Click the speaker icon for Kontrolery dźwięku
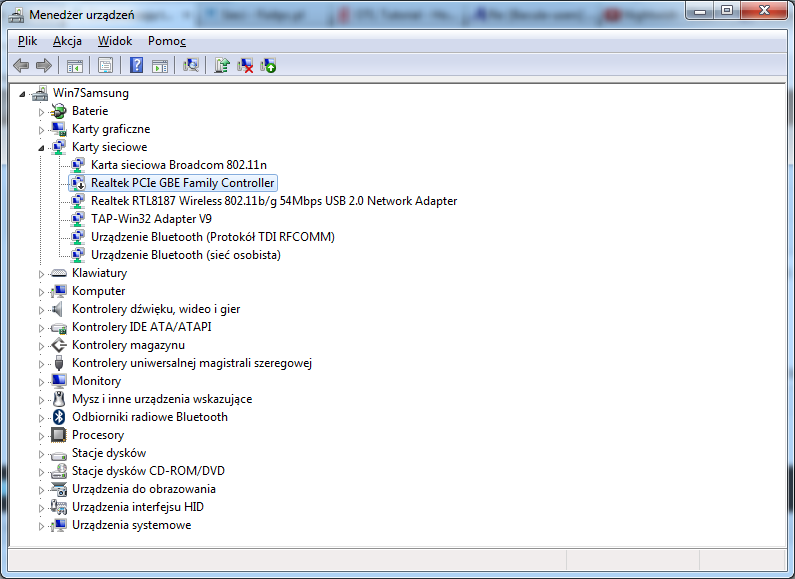Screen dimensions: 795x579 pos(58,309)
